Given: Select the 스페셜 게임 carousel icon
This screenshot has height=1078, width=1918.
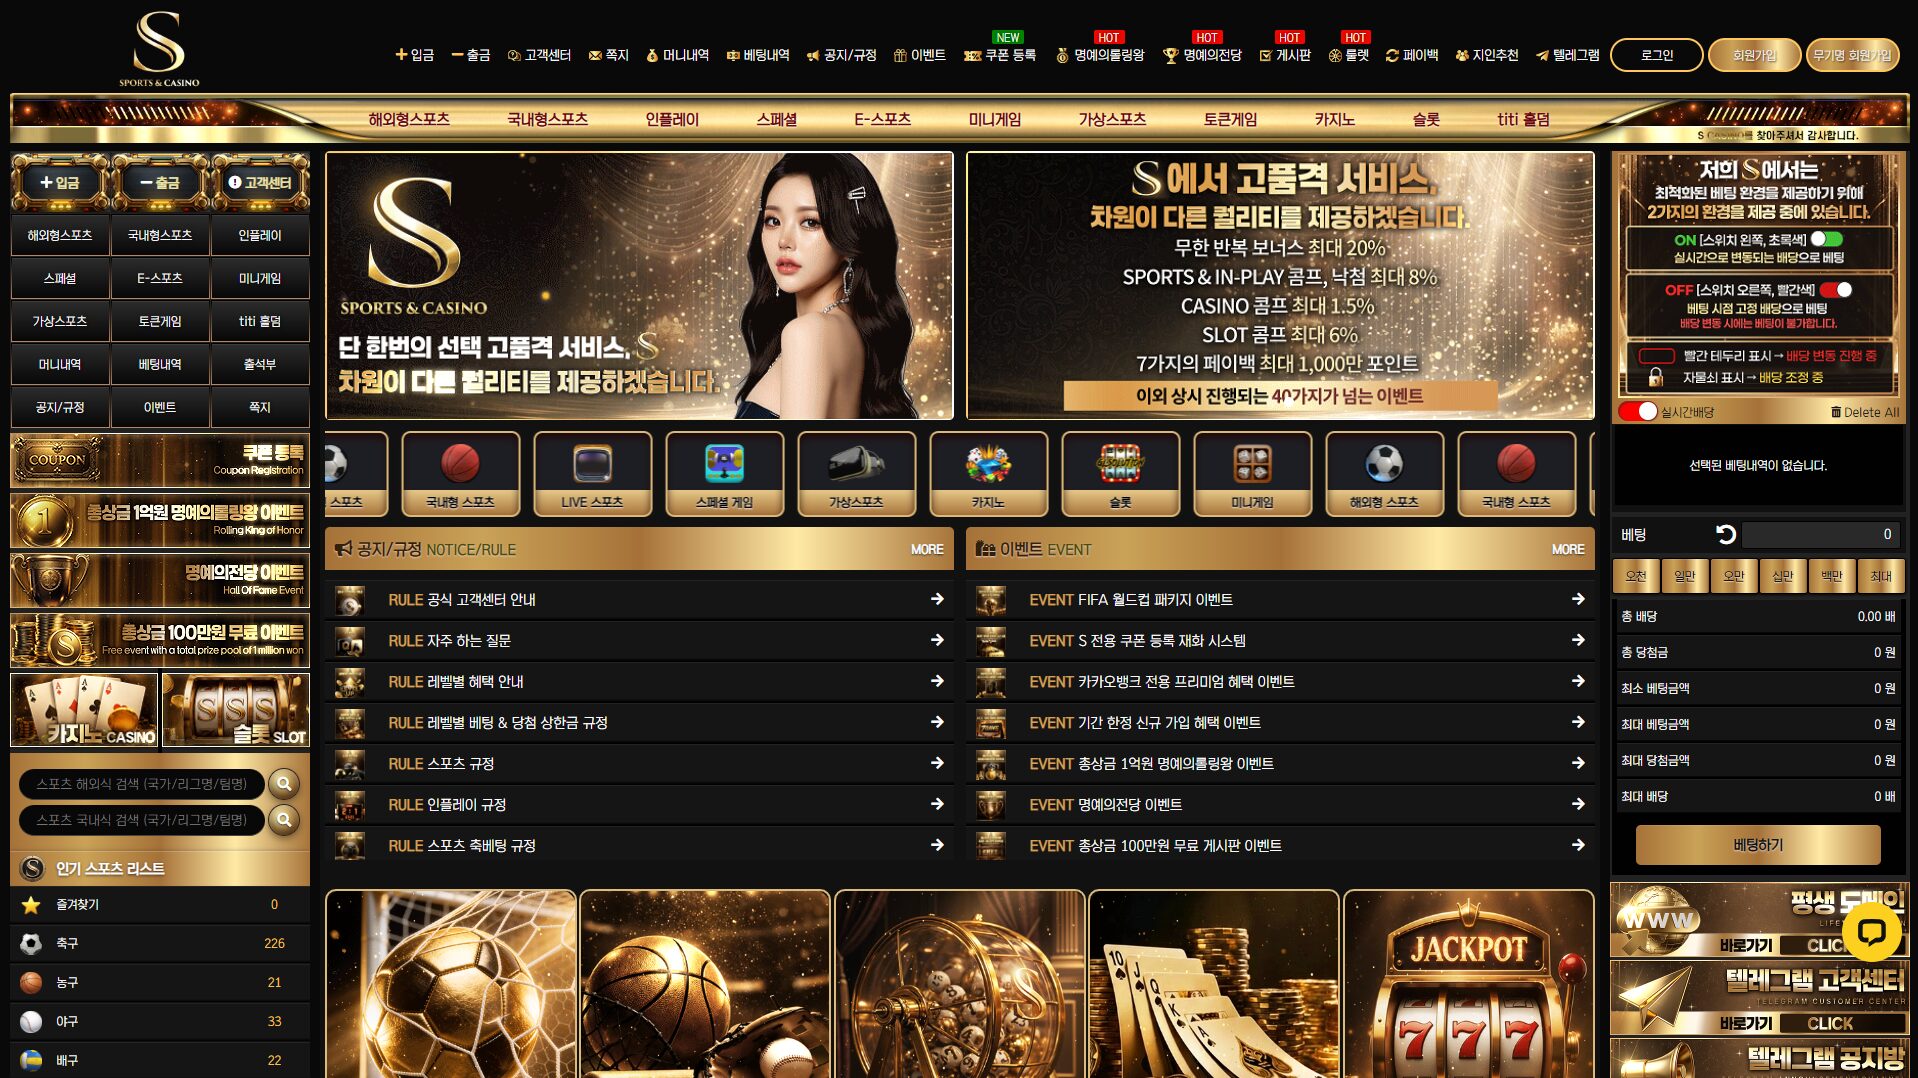Looking at the screenshot, I should (724, 474).
